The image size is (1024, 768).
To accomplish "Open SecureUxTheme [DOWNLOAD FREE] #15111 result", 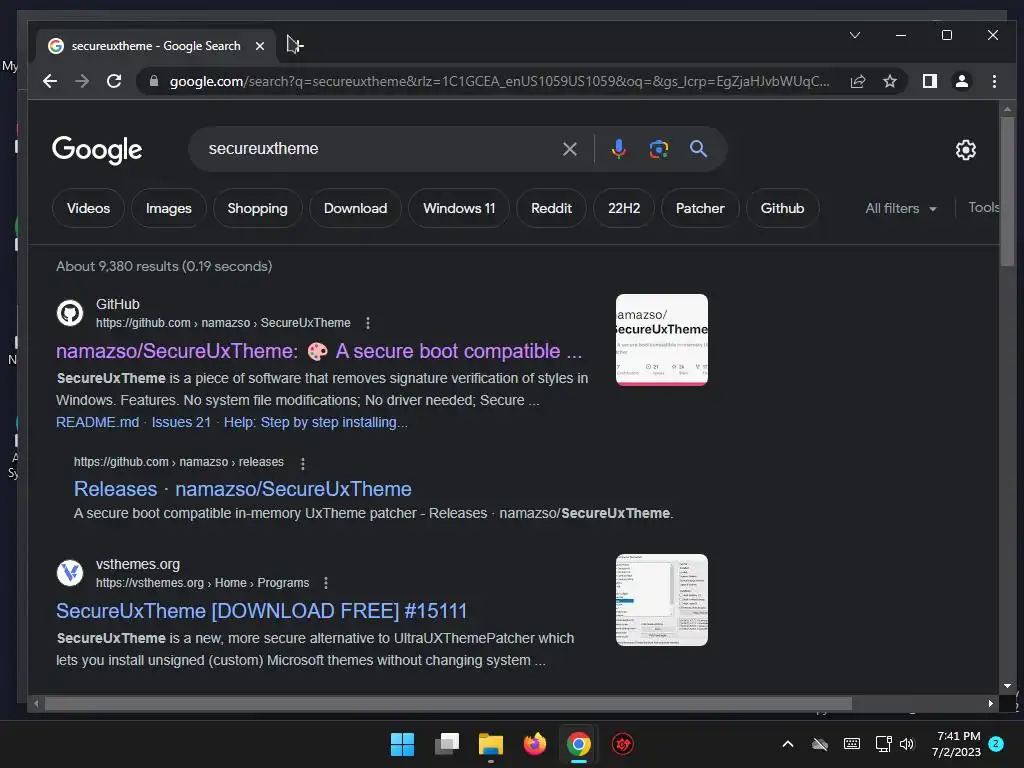I will (x=261, y=611).
